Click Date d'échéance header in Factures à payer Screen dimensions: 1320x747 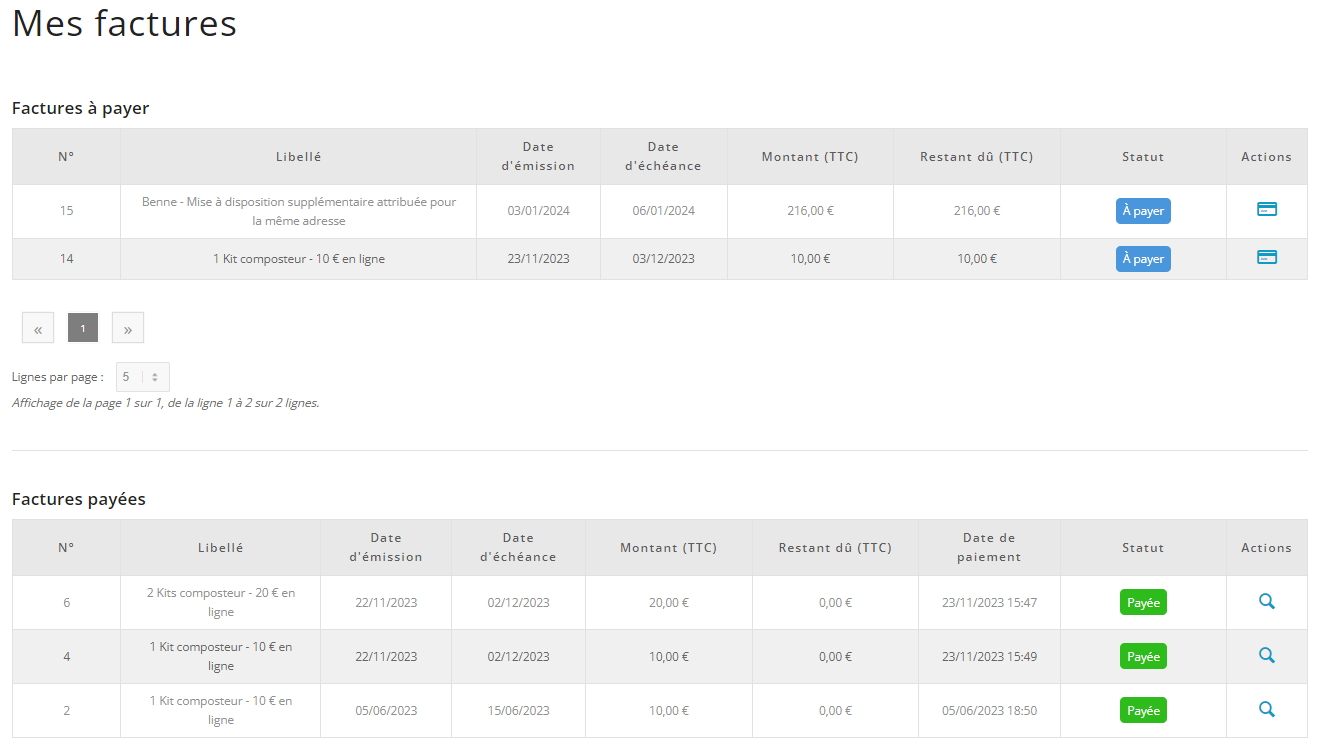coord(663,157)
